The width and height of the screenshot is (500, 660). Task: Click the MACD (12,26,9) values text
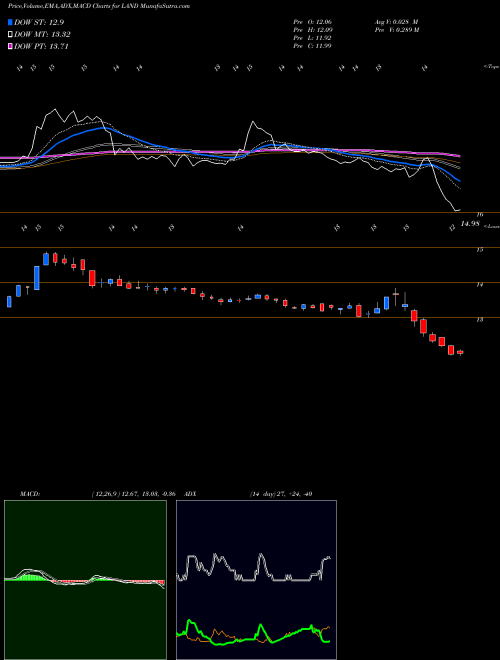tap(133, 494)
